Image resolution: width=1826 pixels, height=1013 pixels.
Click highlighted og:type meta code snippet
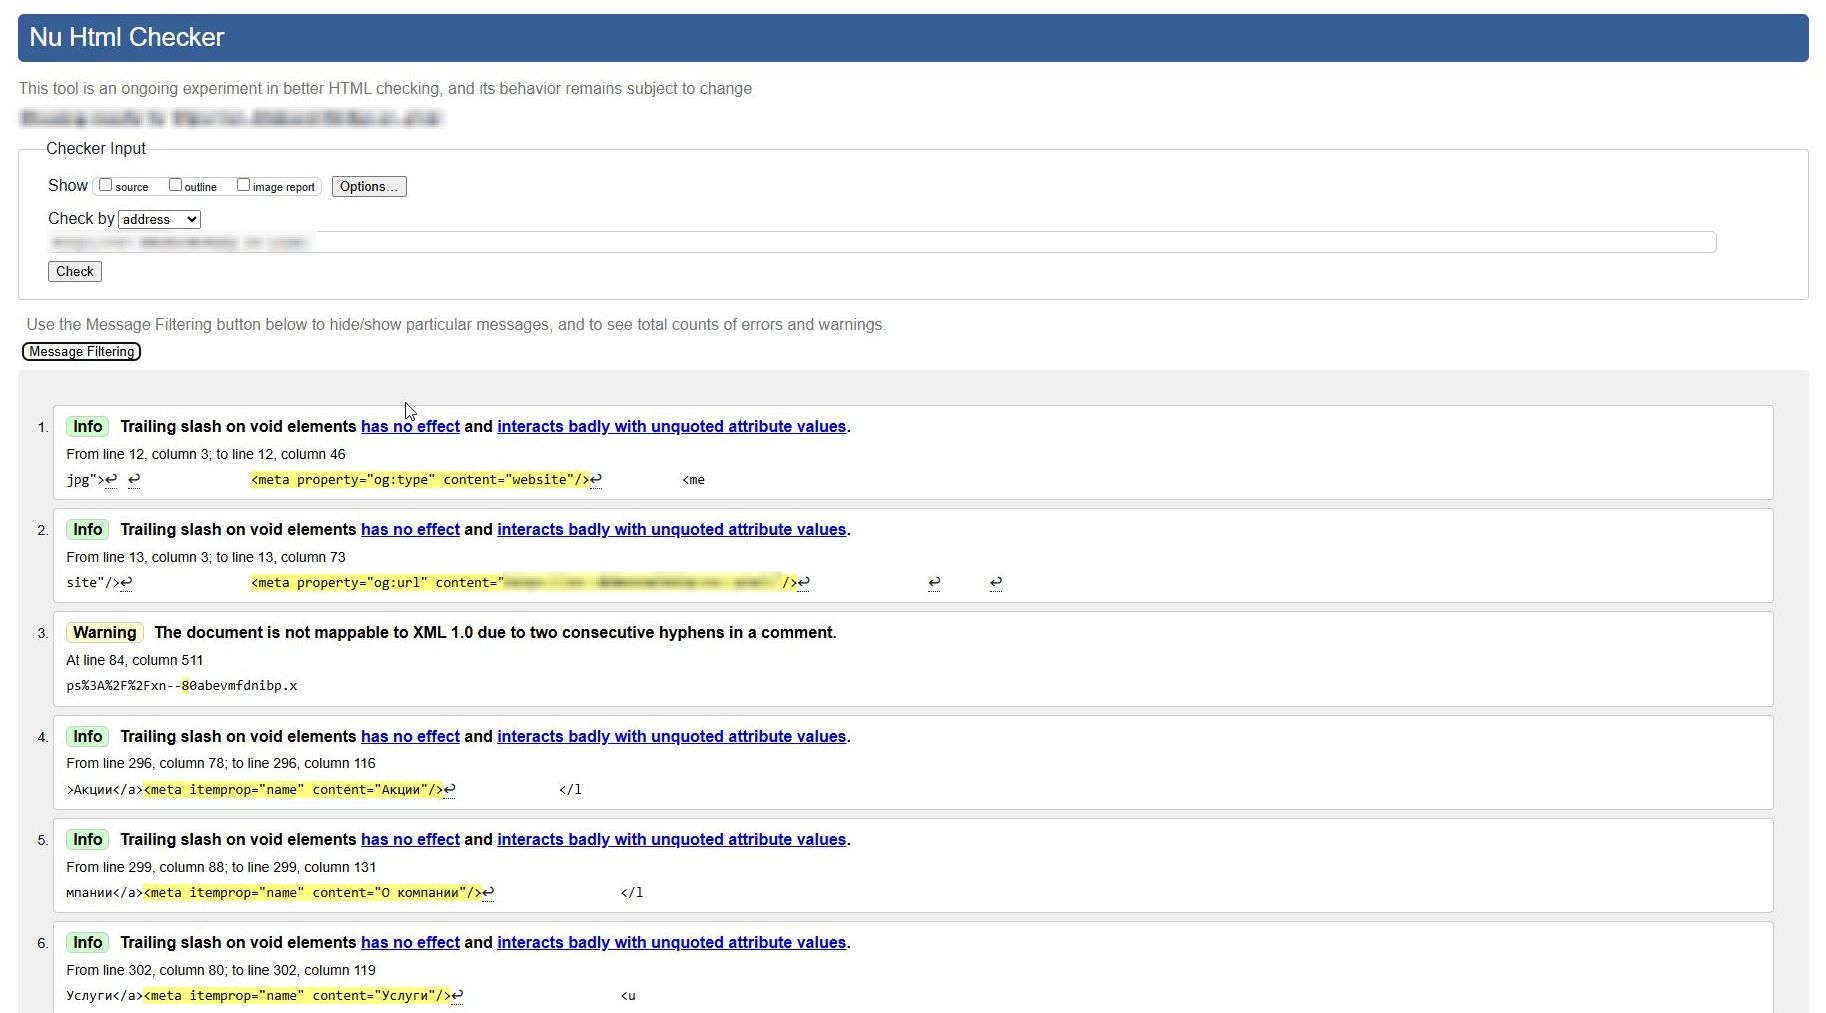point(420,480)
